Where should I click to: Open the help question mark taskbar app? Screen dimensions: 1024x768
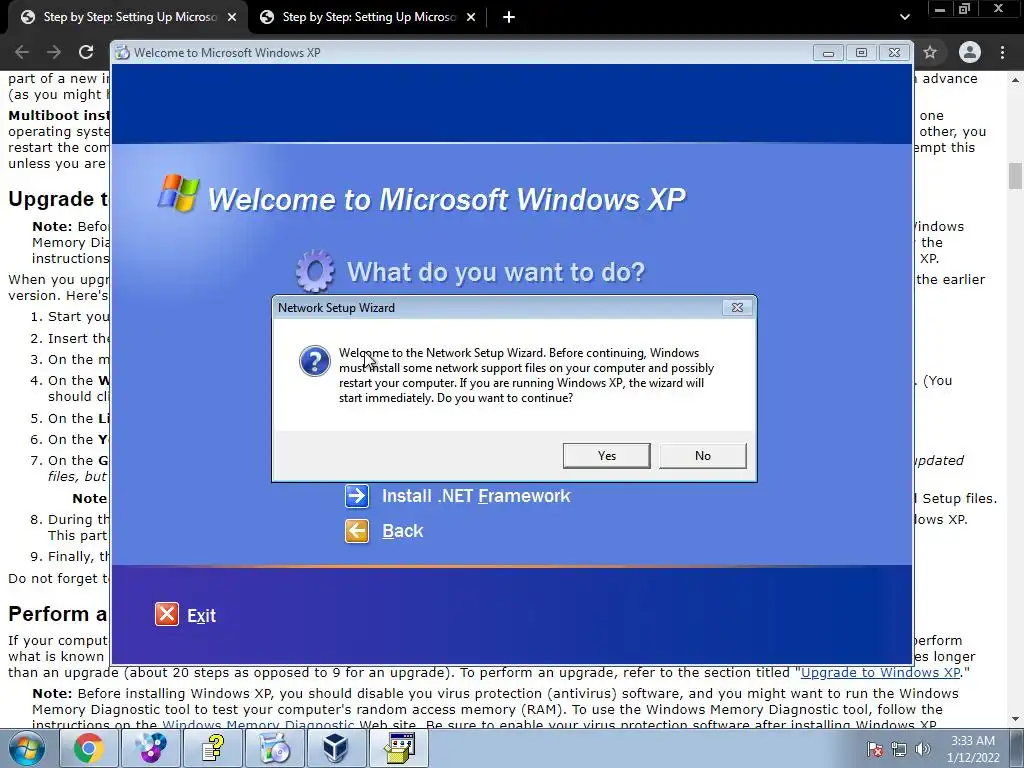coord(212,748)
